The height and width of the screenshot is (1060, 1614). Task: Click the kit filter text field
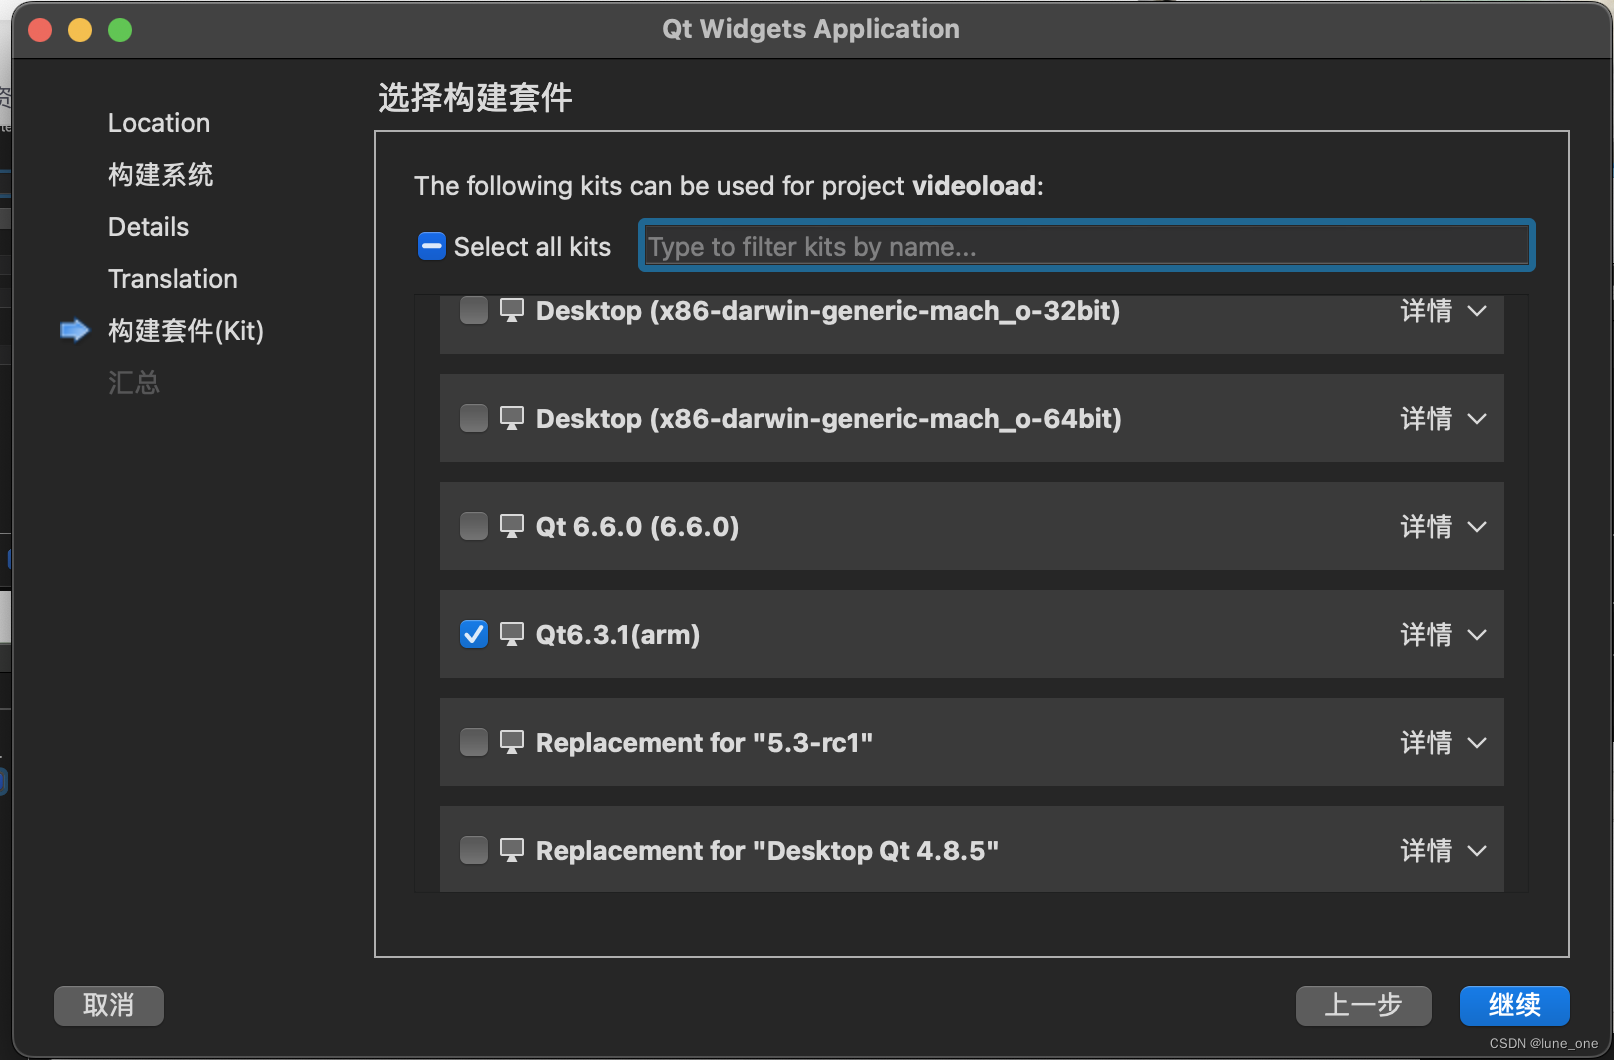[x=1085, y=245]
